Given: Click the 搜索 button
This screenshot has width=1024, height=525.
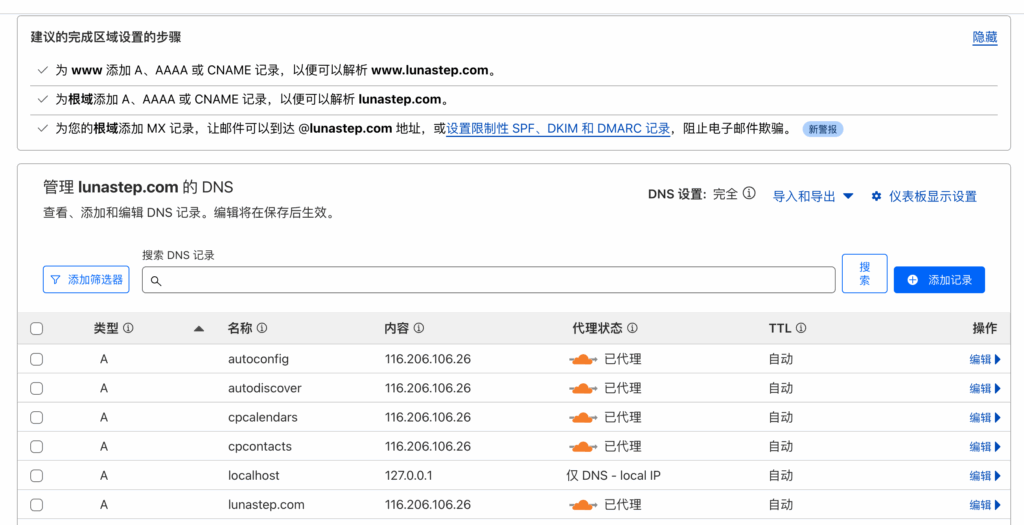Looking at the screenshot, I should coord(865,274).
